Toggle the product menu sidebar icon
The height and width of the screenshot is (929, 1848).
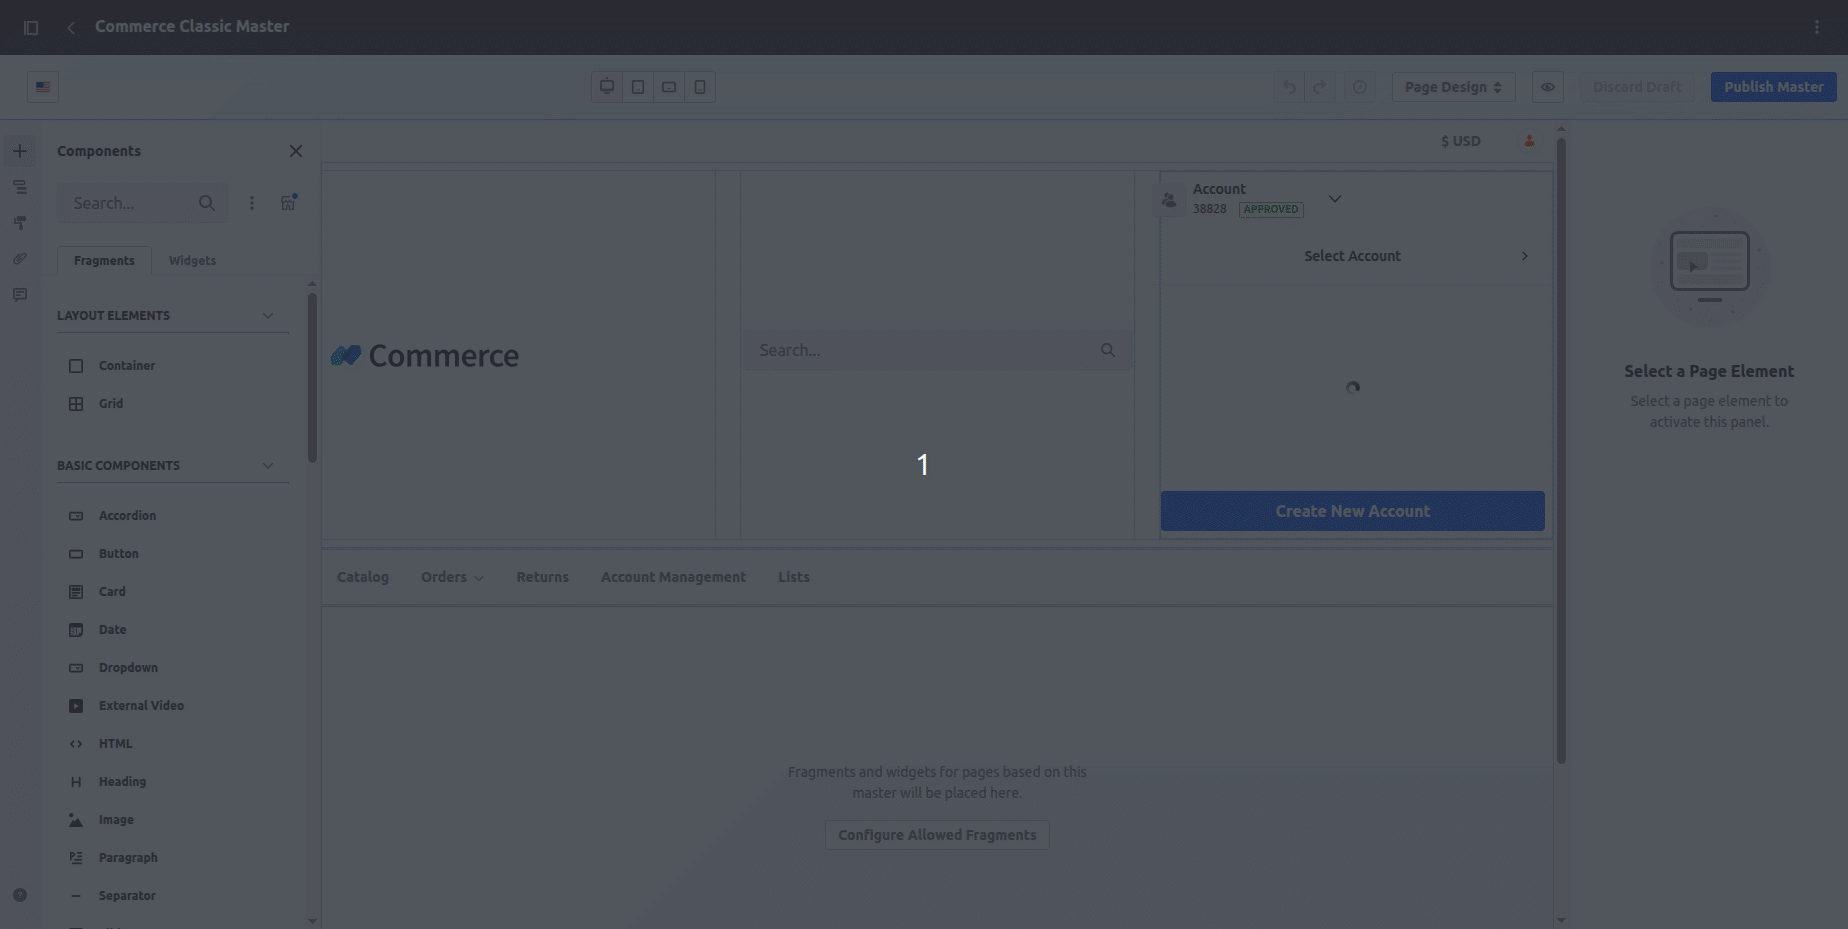(31, 27)
